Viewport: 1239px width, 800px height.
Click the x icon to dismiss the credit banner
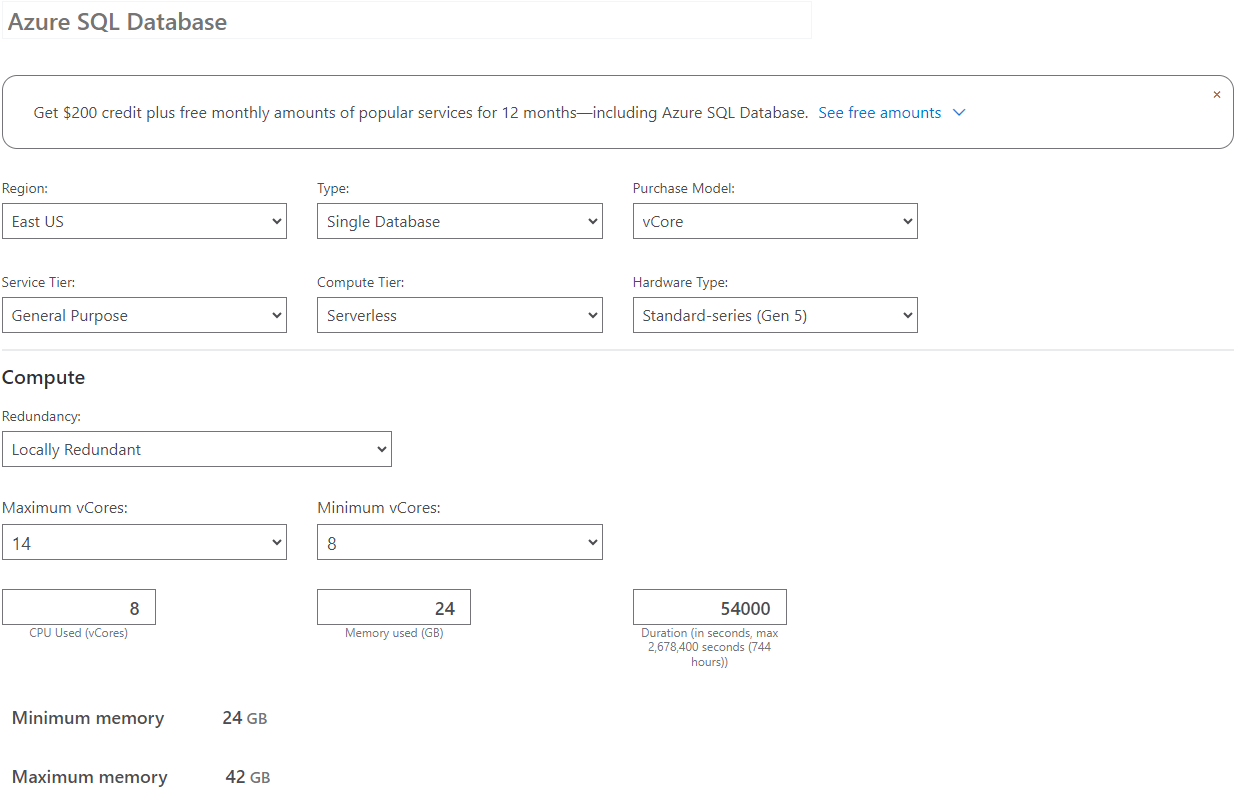(x=1216, y=94)
